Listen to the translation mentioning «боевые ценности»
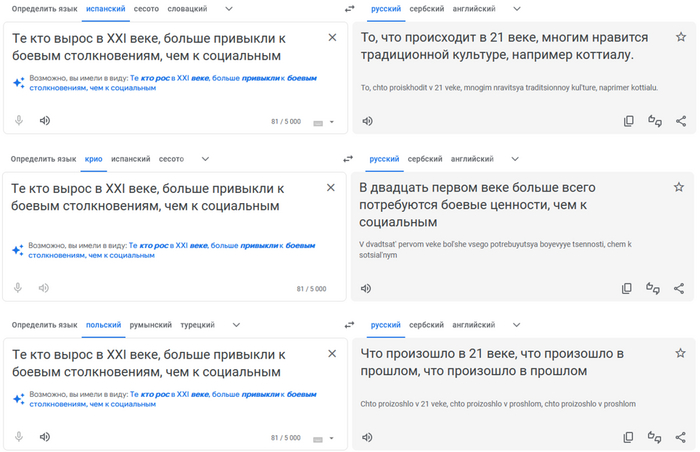The height and width of the screenshot is (452, 700). pos(367,288)
